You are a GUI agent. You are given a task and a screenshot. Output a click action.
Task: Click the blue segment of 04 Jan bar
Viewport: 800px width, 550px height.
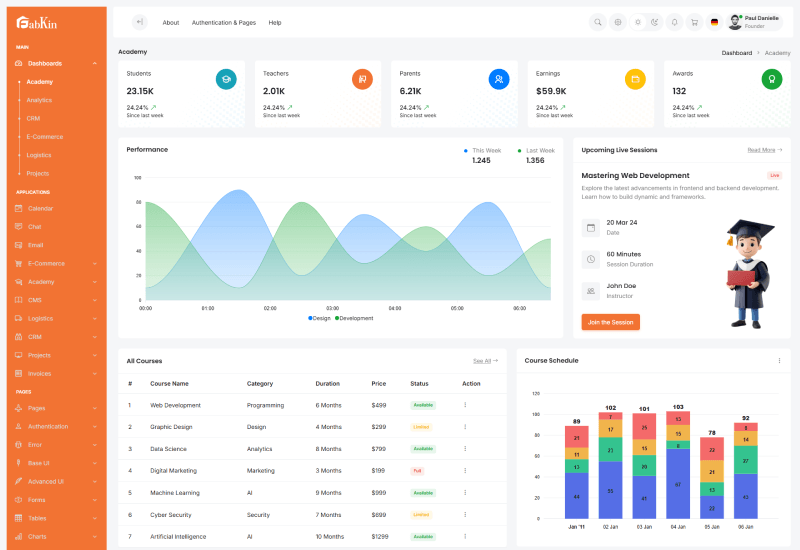678,483
